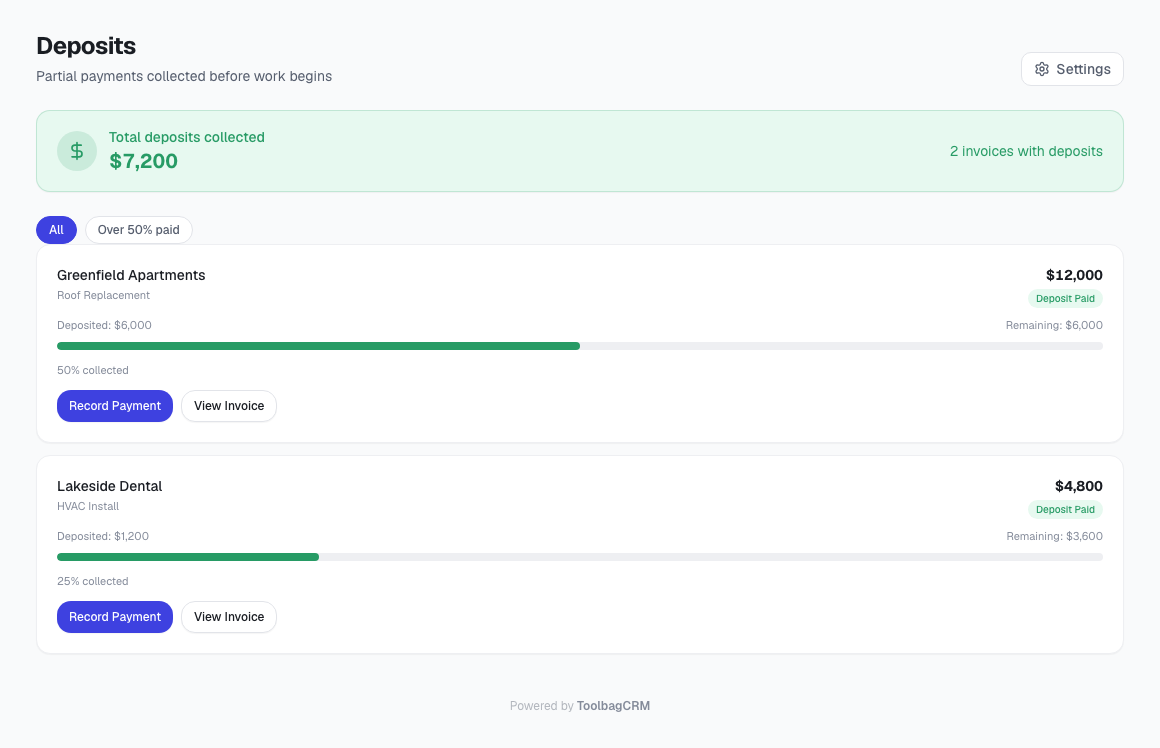Click '50% collected' text
1160x748 pixels.
(x=92, y=371)
